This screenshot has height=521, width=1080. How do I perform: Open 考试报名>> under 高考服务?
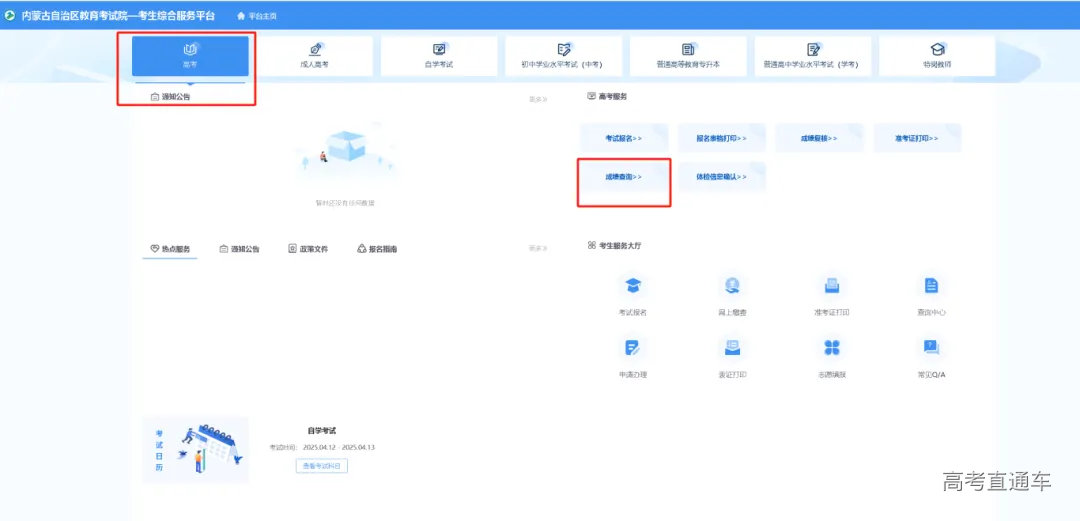(x=624, y=138)
